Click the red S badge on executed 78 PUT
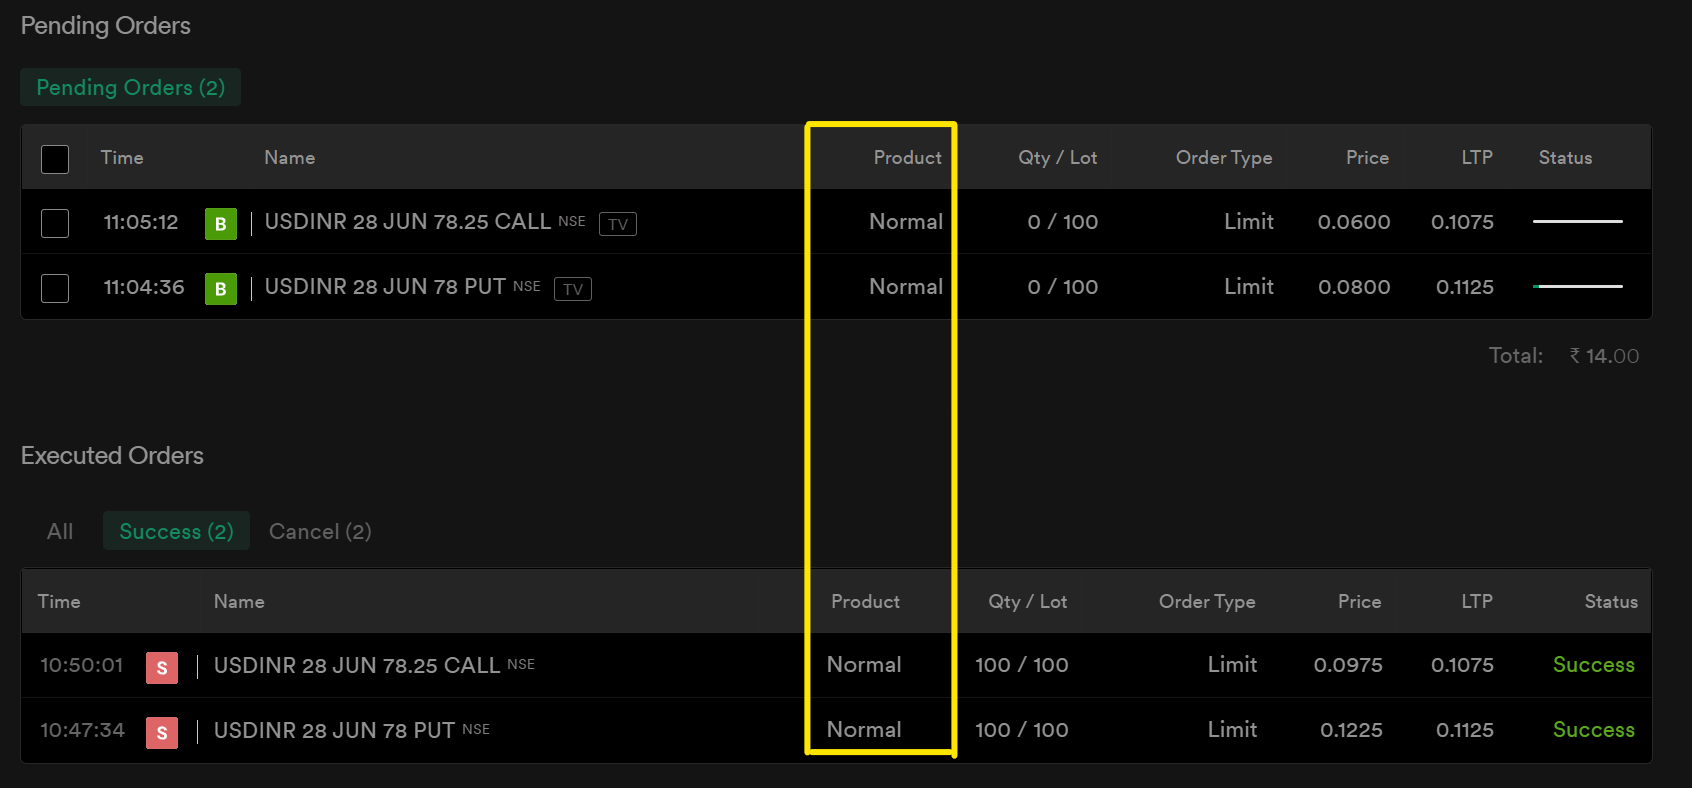 (x=162, y=733)
